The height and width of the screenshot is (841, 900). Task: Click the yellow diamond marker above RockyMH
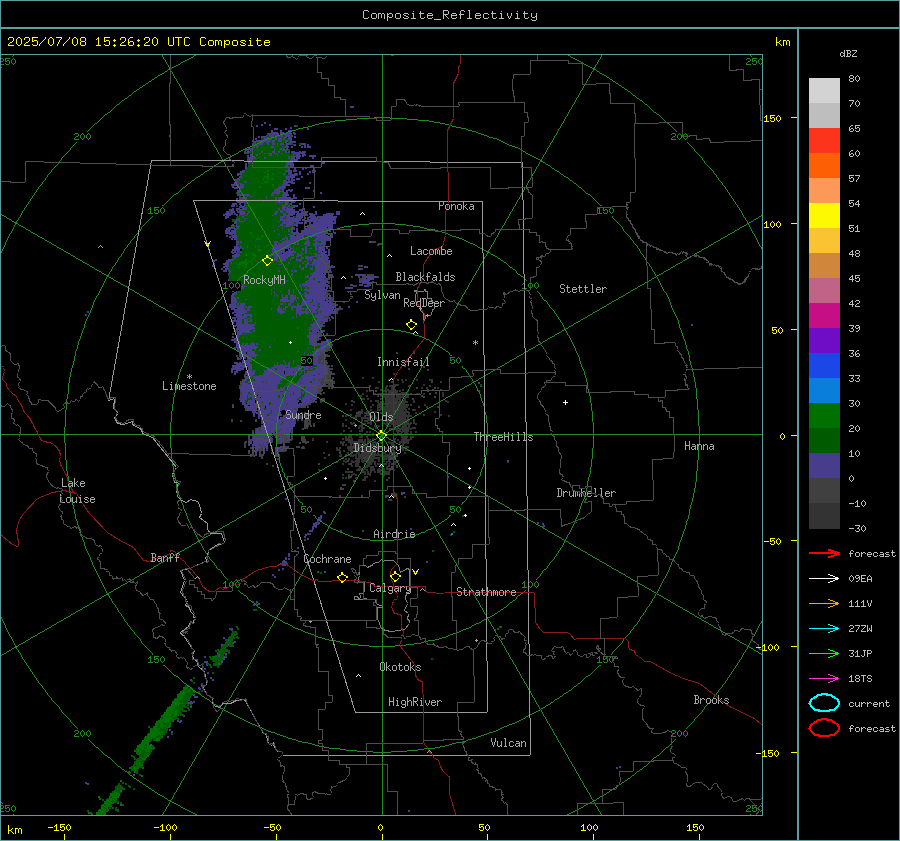[267, 261]
